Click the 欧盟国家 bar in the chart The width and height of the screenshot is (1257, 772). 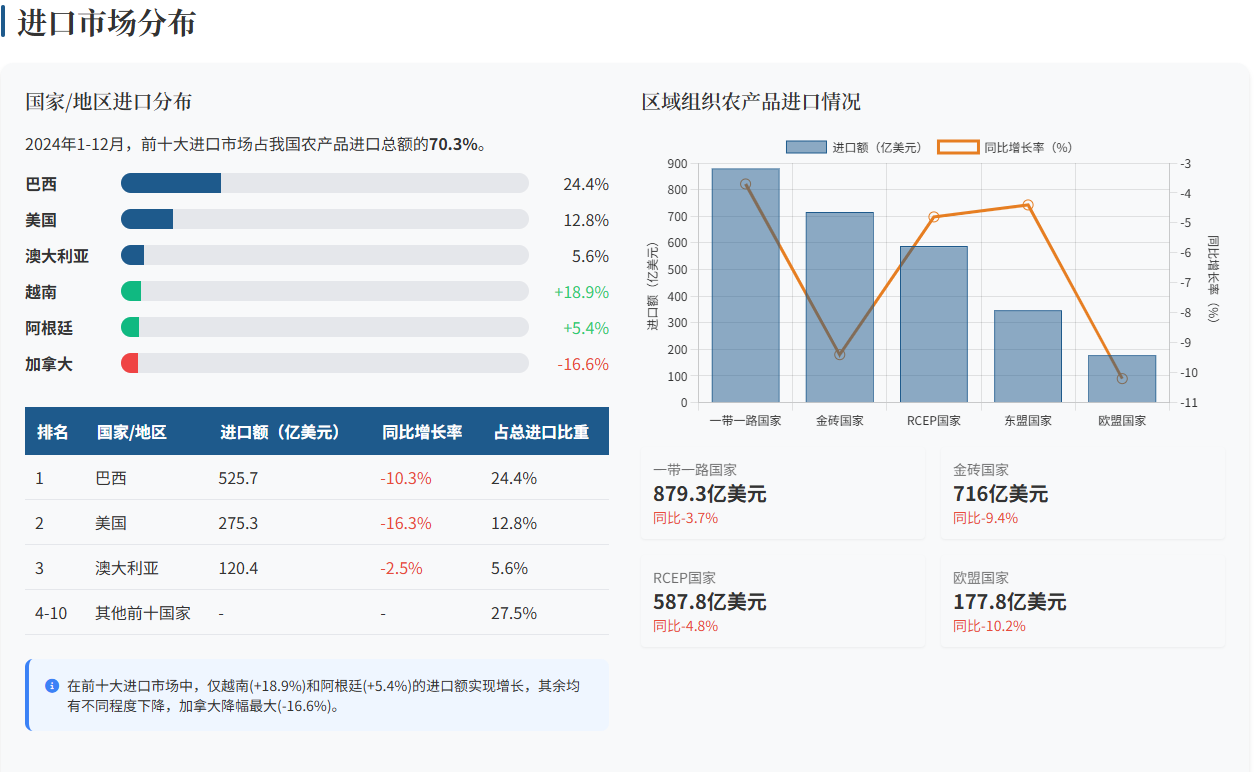pos(1121,380)
